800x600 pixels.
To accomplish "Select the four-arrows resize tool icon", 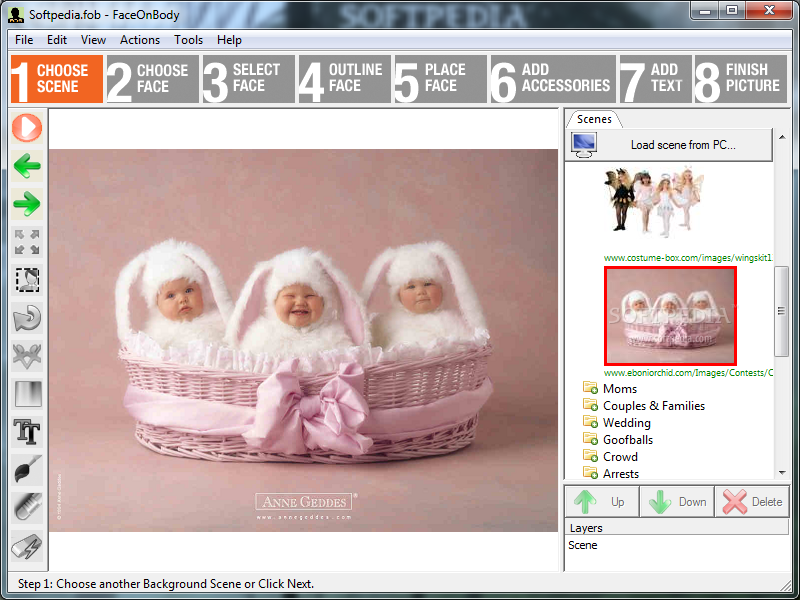I will point(27,242).
